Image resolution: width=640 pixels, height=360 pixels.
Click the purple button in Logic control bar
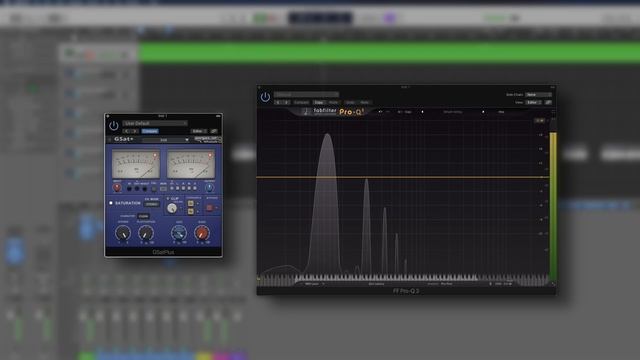(390, 18)
